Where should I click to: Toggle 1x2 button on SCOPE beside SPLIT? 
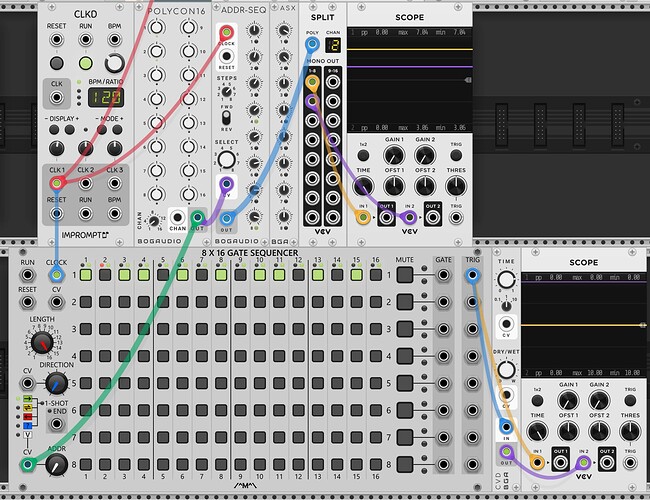coord(363,155)
